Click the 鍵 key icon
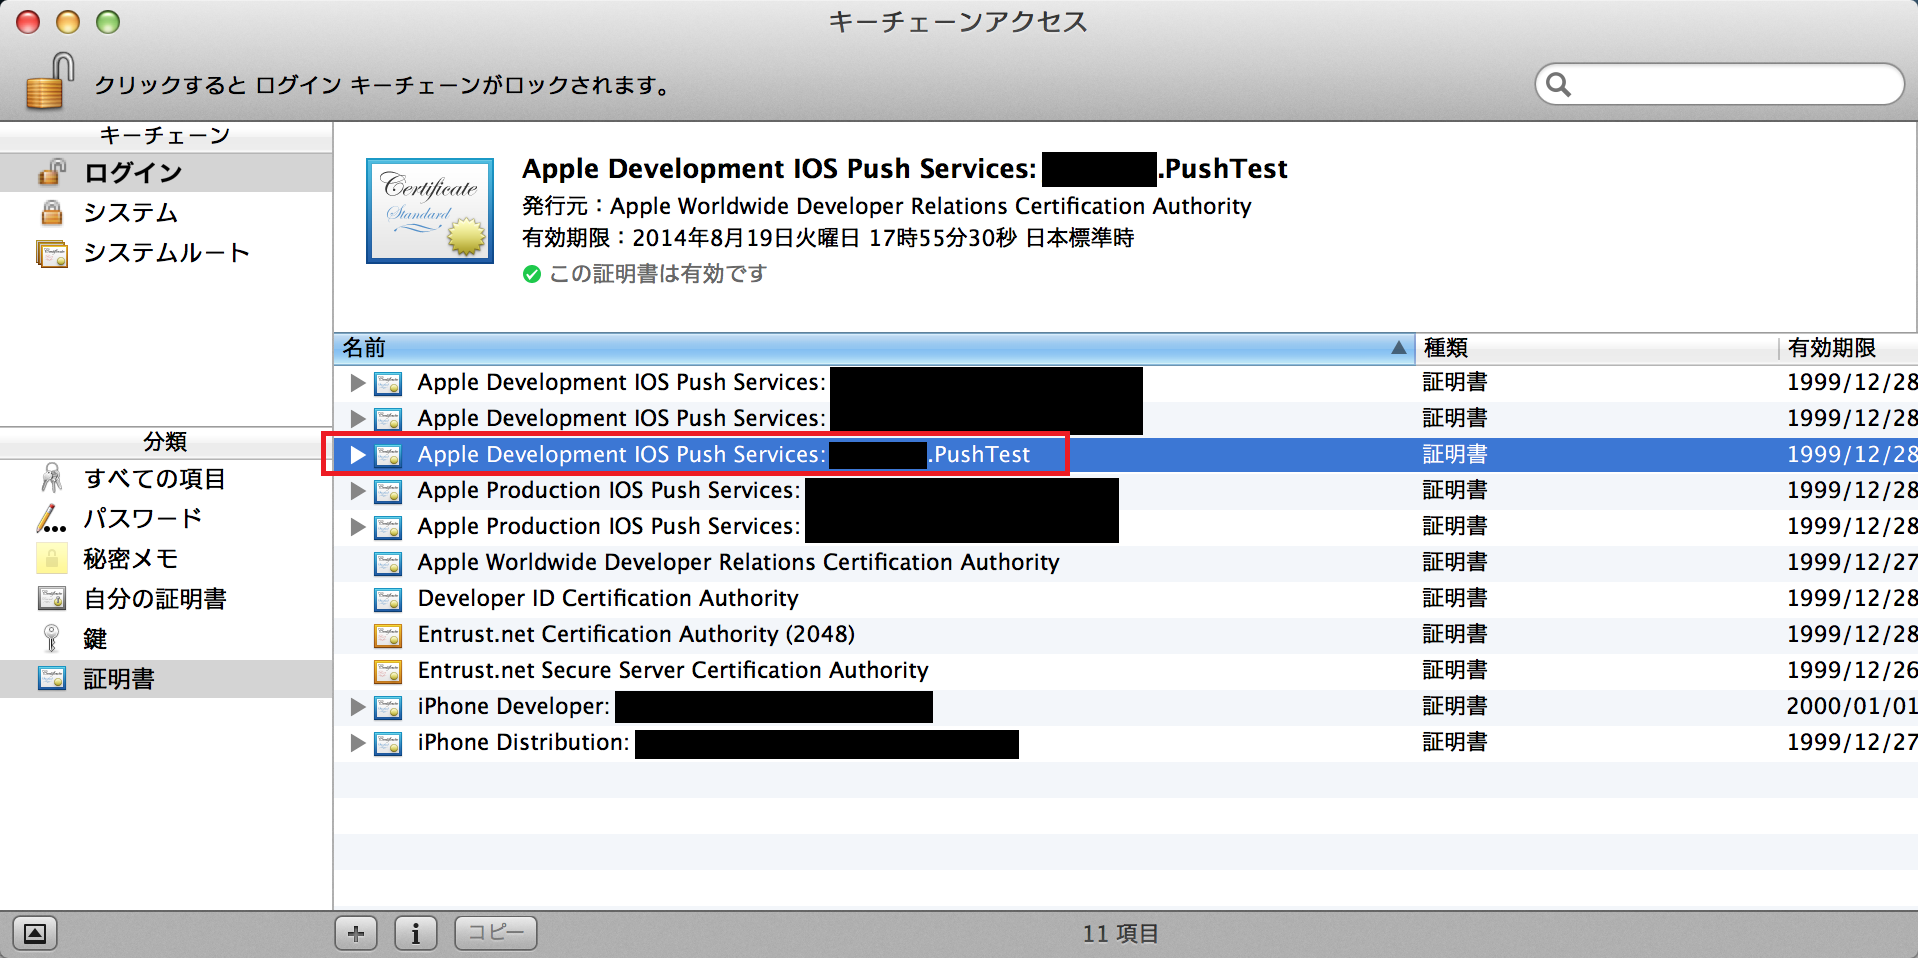Image resolution: width=1918 pixels, height=958 pixels. point(52,638)
